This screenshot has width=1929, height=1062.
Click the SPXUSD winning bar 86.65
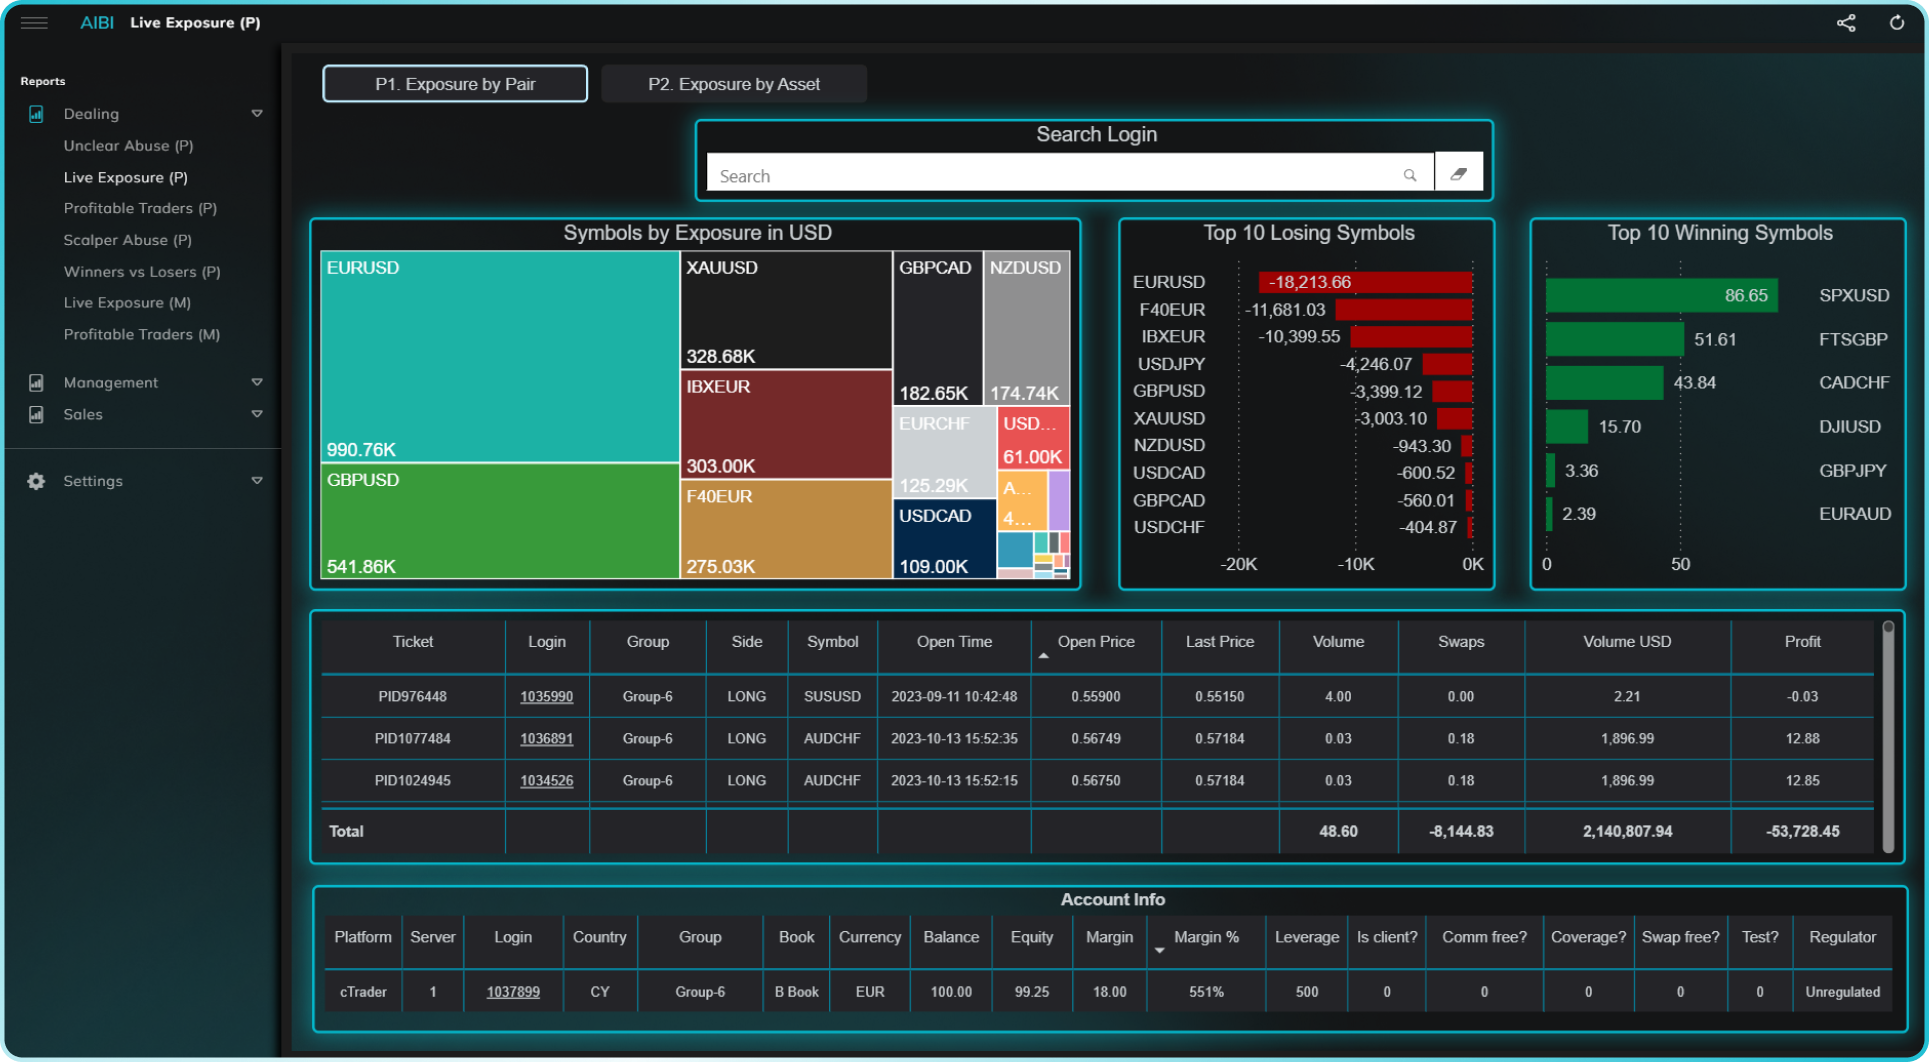[1661, 295]
